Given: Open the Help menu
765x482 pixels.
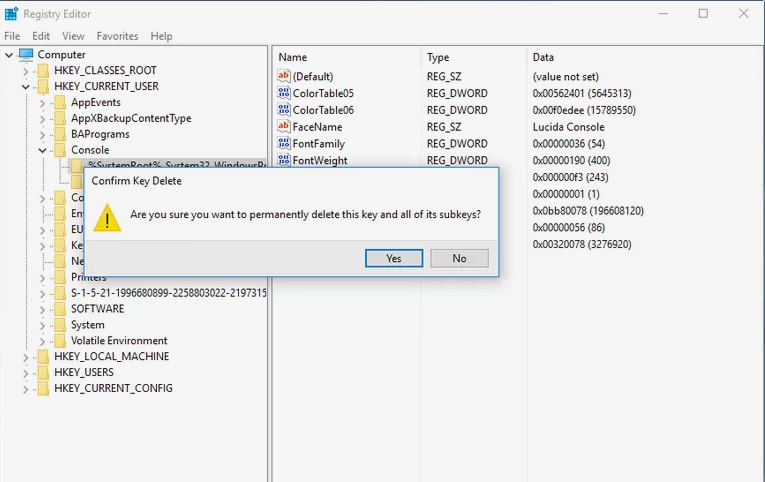Looking at the screenshot, I should coord(161,36).
